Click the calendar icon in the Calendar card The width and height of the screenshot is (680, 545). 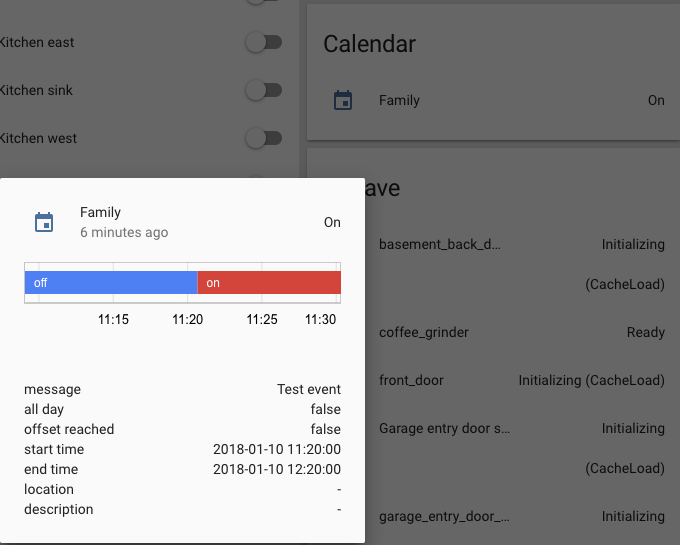(x=343, y=100)
